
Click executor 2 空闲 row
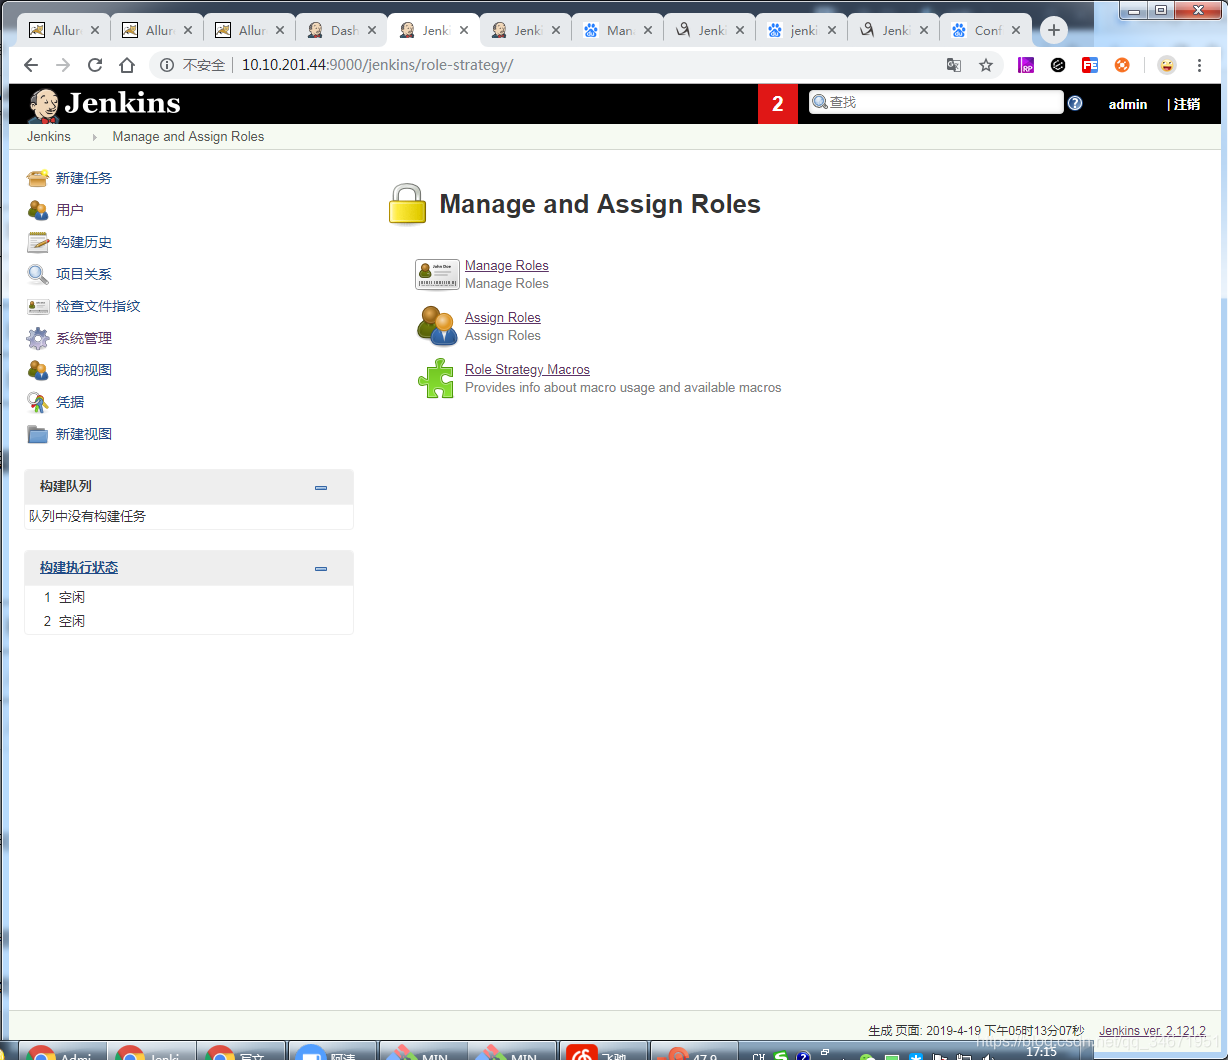click(x=189, y=621)
